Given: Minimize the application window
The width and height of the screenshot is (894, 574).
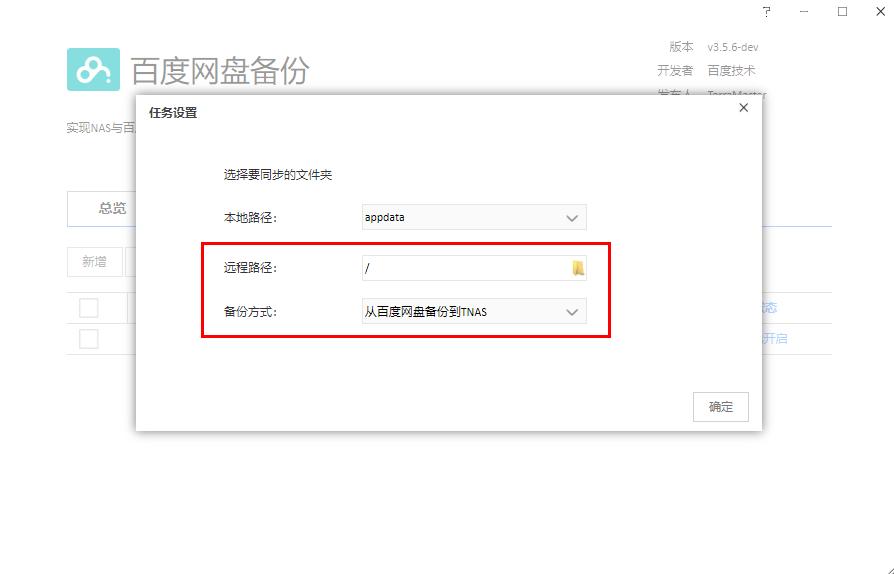Looking at the screenshot, I should (804, 12).
